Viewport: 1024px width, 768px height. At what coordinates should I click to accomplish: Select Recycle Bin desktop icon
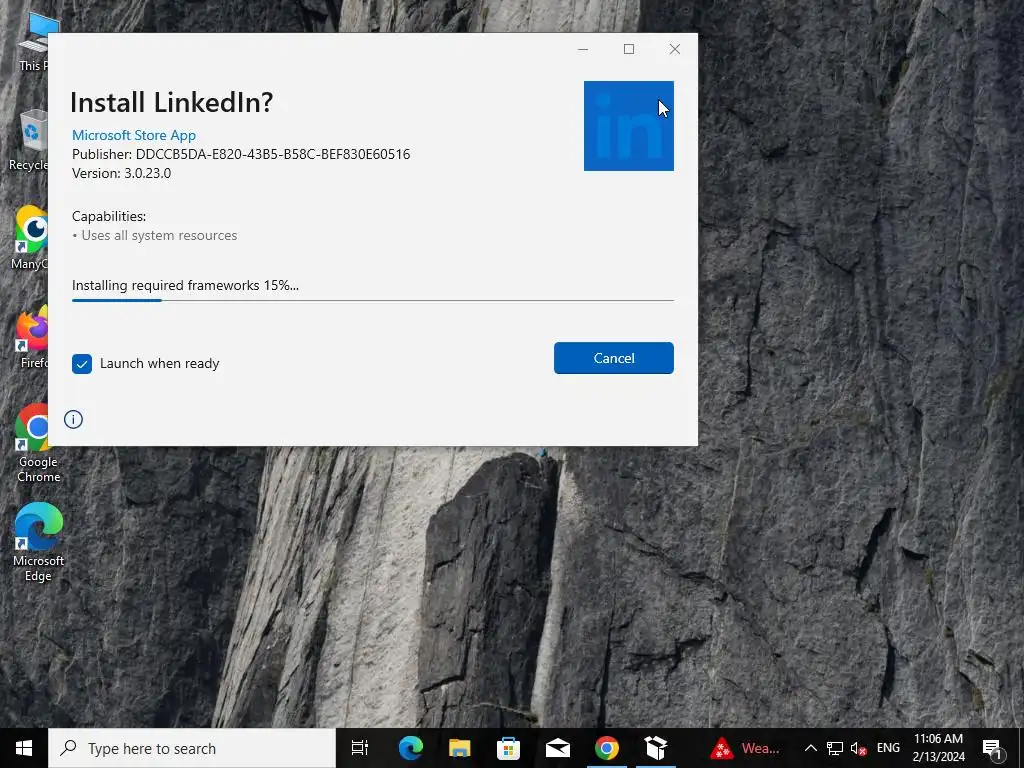click(x=29, y=140)
